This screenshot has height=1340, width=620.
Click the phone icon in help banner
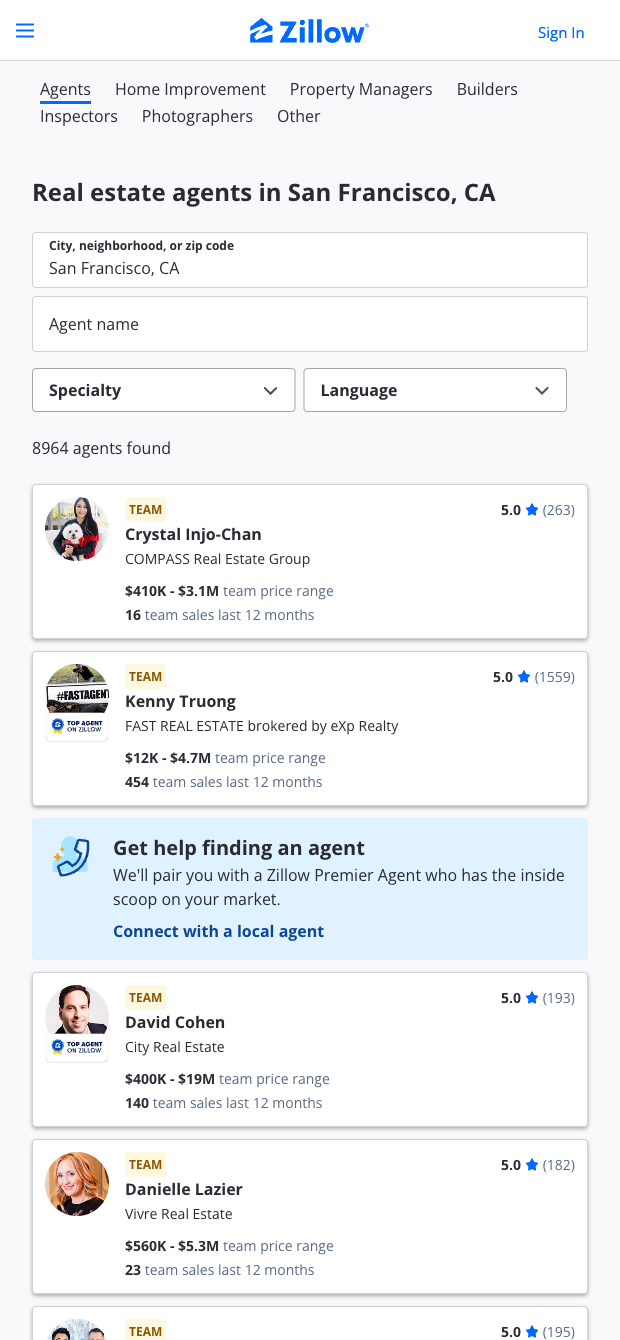pos(71,857)
